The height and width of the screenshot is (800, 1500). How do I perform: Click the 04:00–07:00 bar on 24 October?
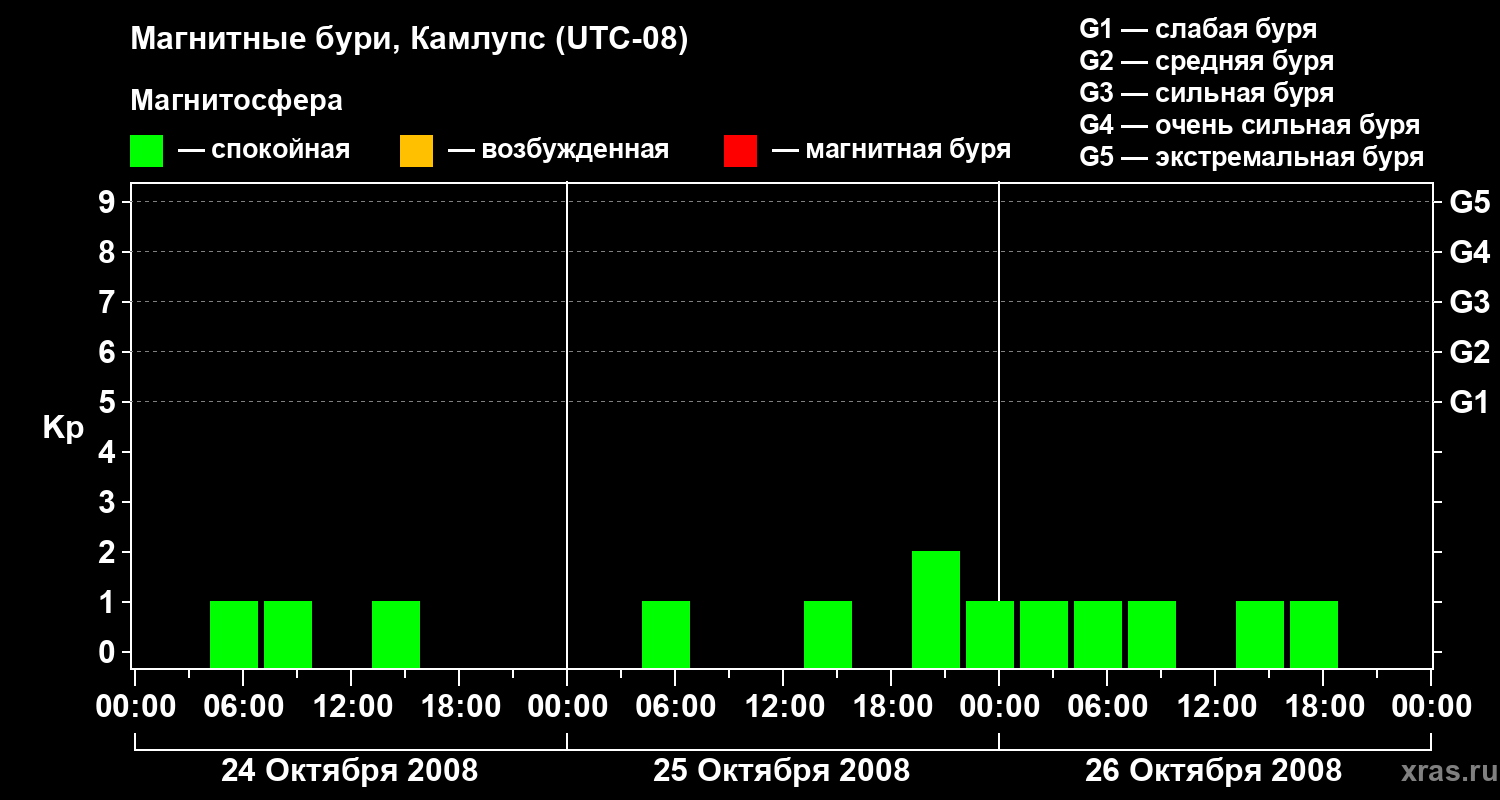[x=234, y=634]
